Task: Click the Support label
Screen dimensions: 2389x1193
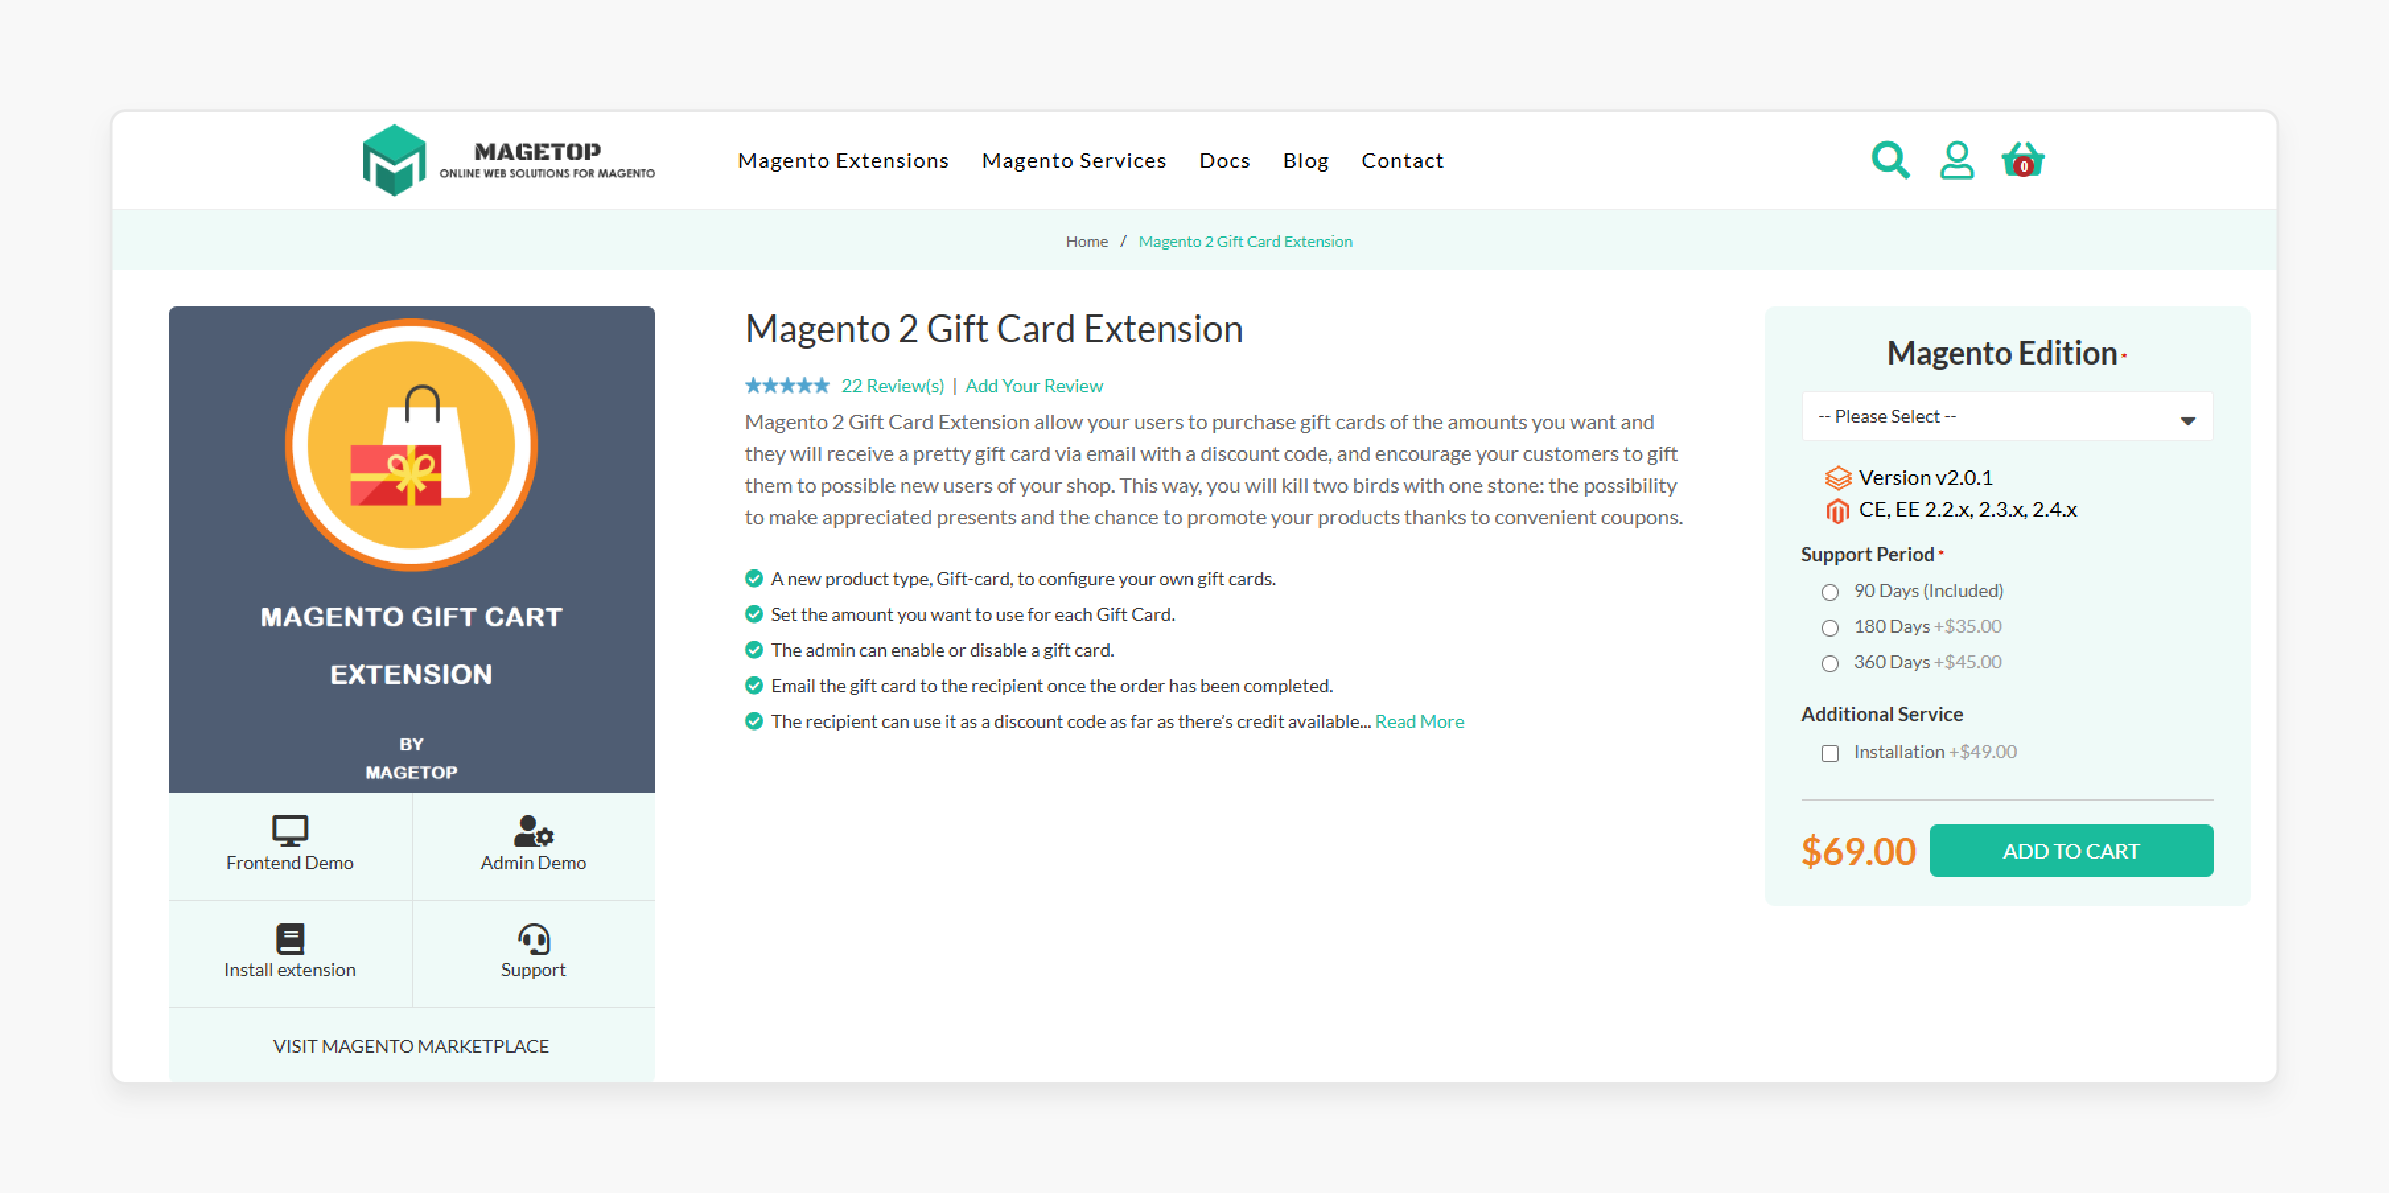Action: [533, 970]
